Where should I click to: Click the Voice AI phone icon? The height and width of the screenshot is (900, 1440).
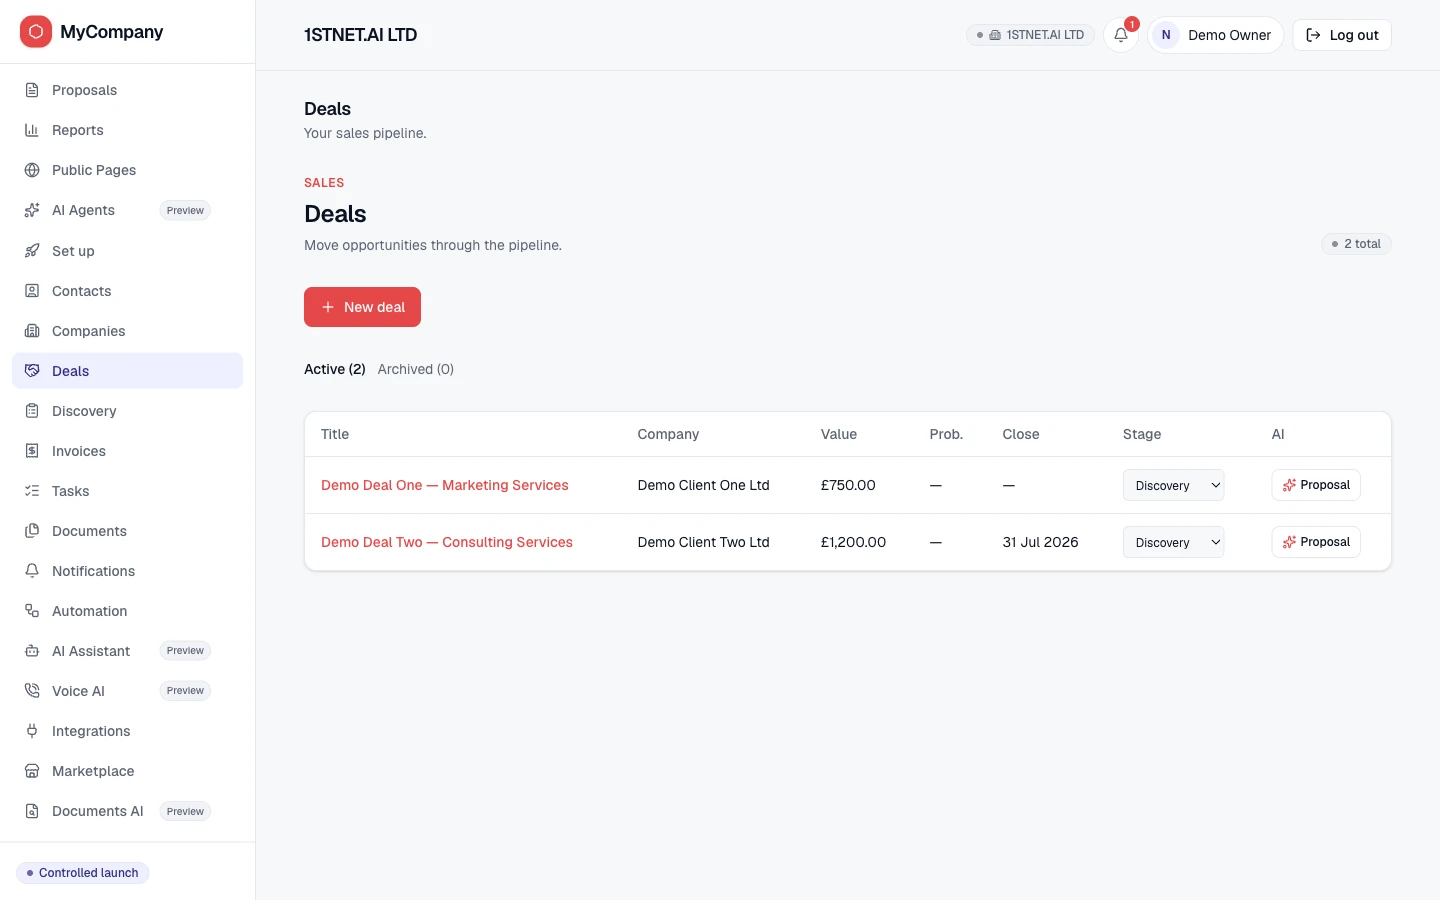(x=32, y=691)
